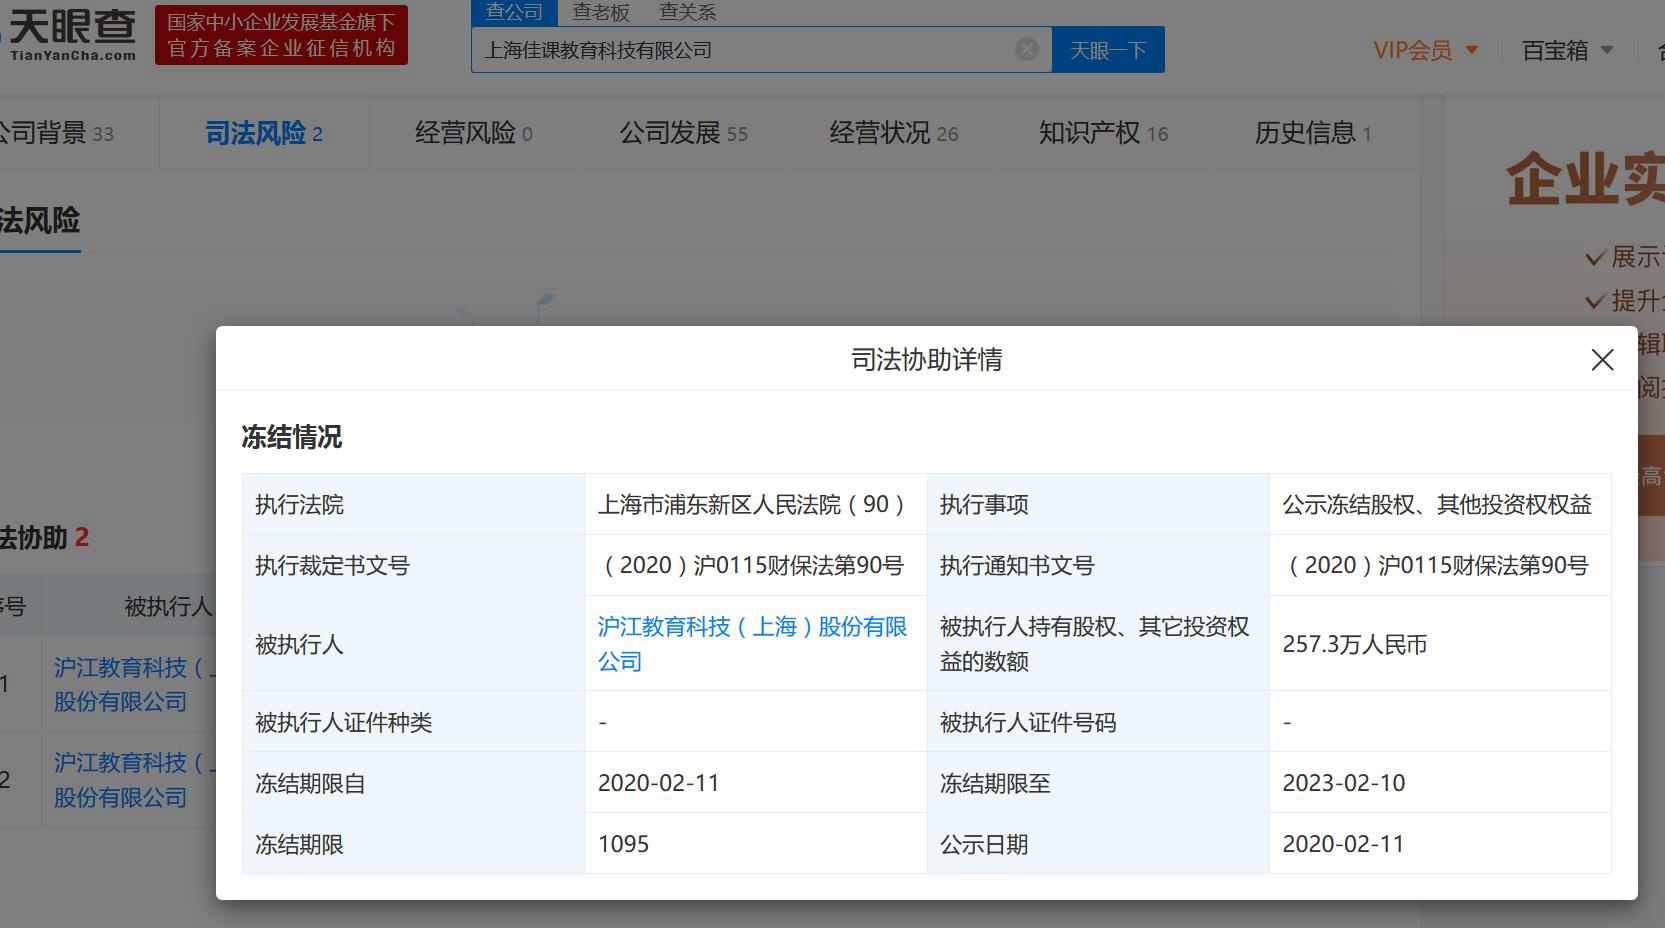The width and height of the screenshot is (1665, 928).
Task: Click the 1095 freeze period value
Action: [x=624, y=844]
